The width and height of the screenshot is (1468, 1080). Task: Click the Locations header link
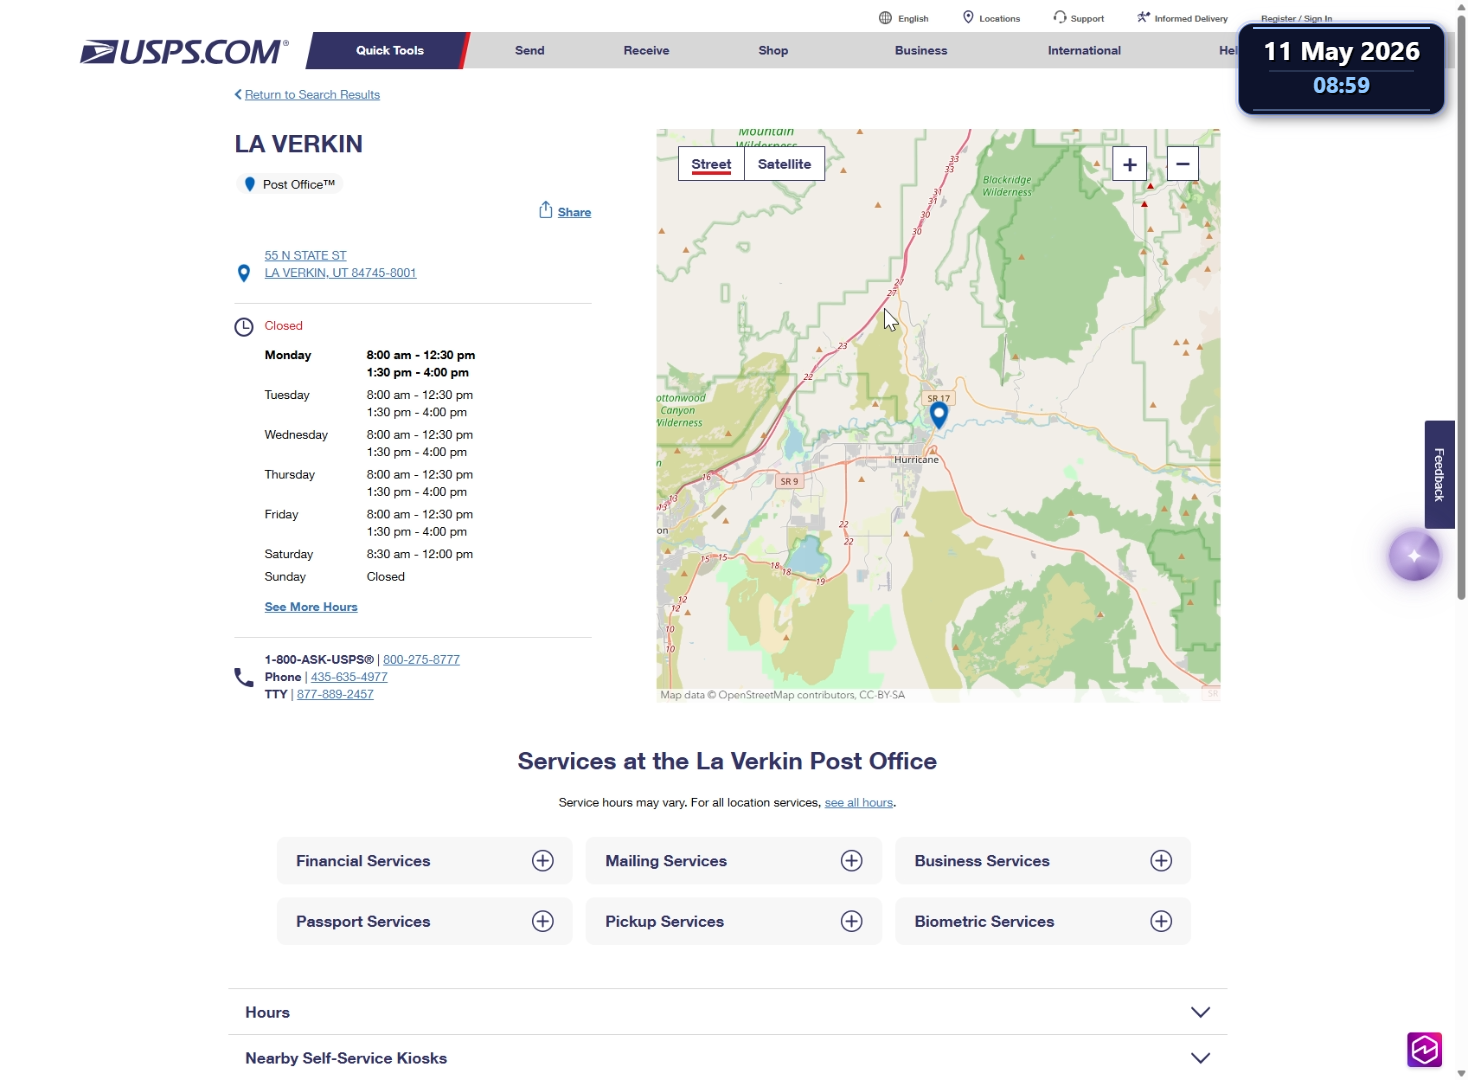[1000, 19]
